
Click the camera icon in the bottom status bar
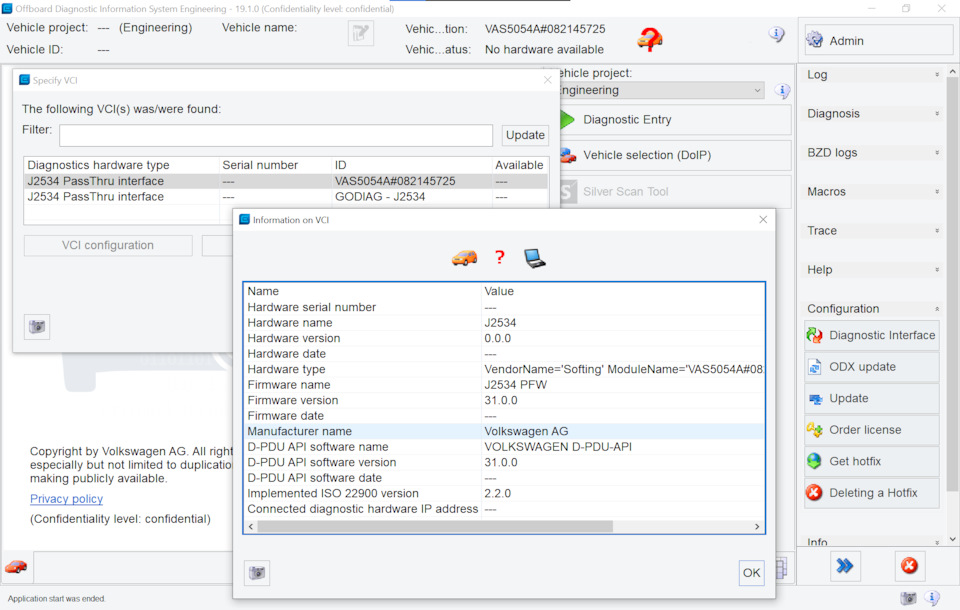point(909,598)
